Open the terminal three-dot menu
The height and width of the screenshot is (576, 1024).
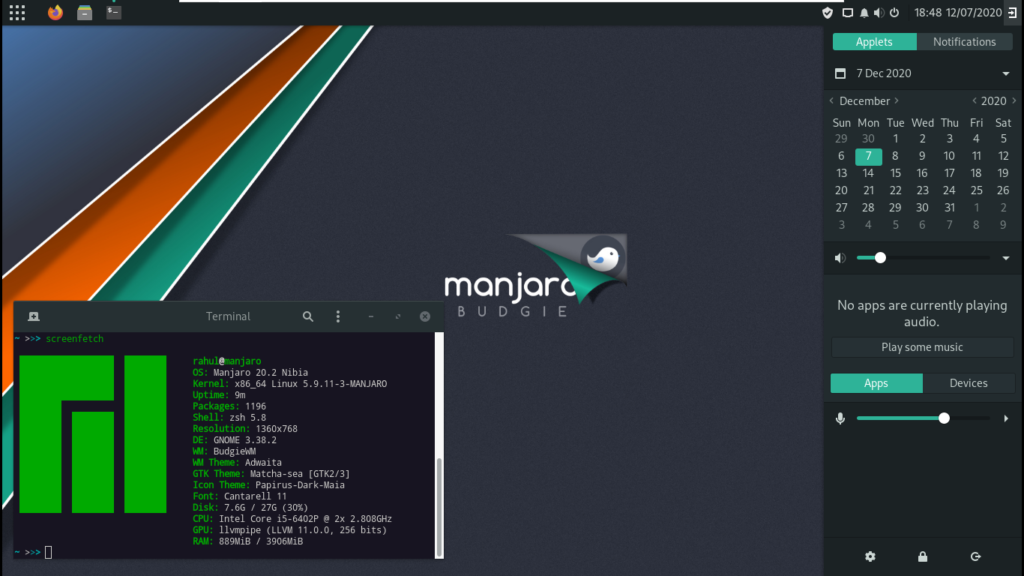338,316
